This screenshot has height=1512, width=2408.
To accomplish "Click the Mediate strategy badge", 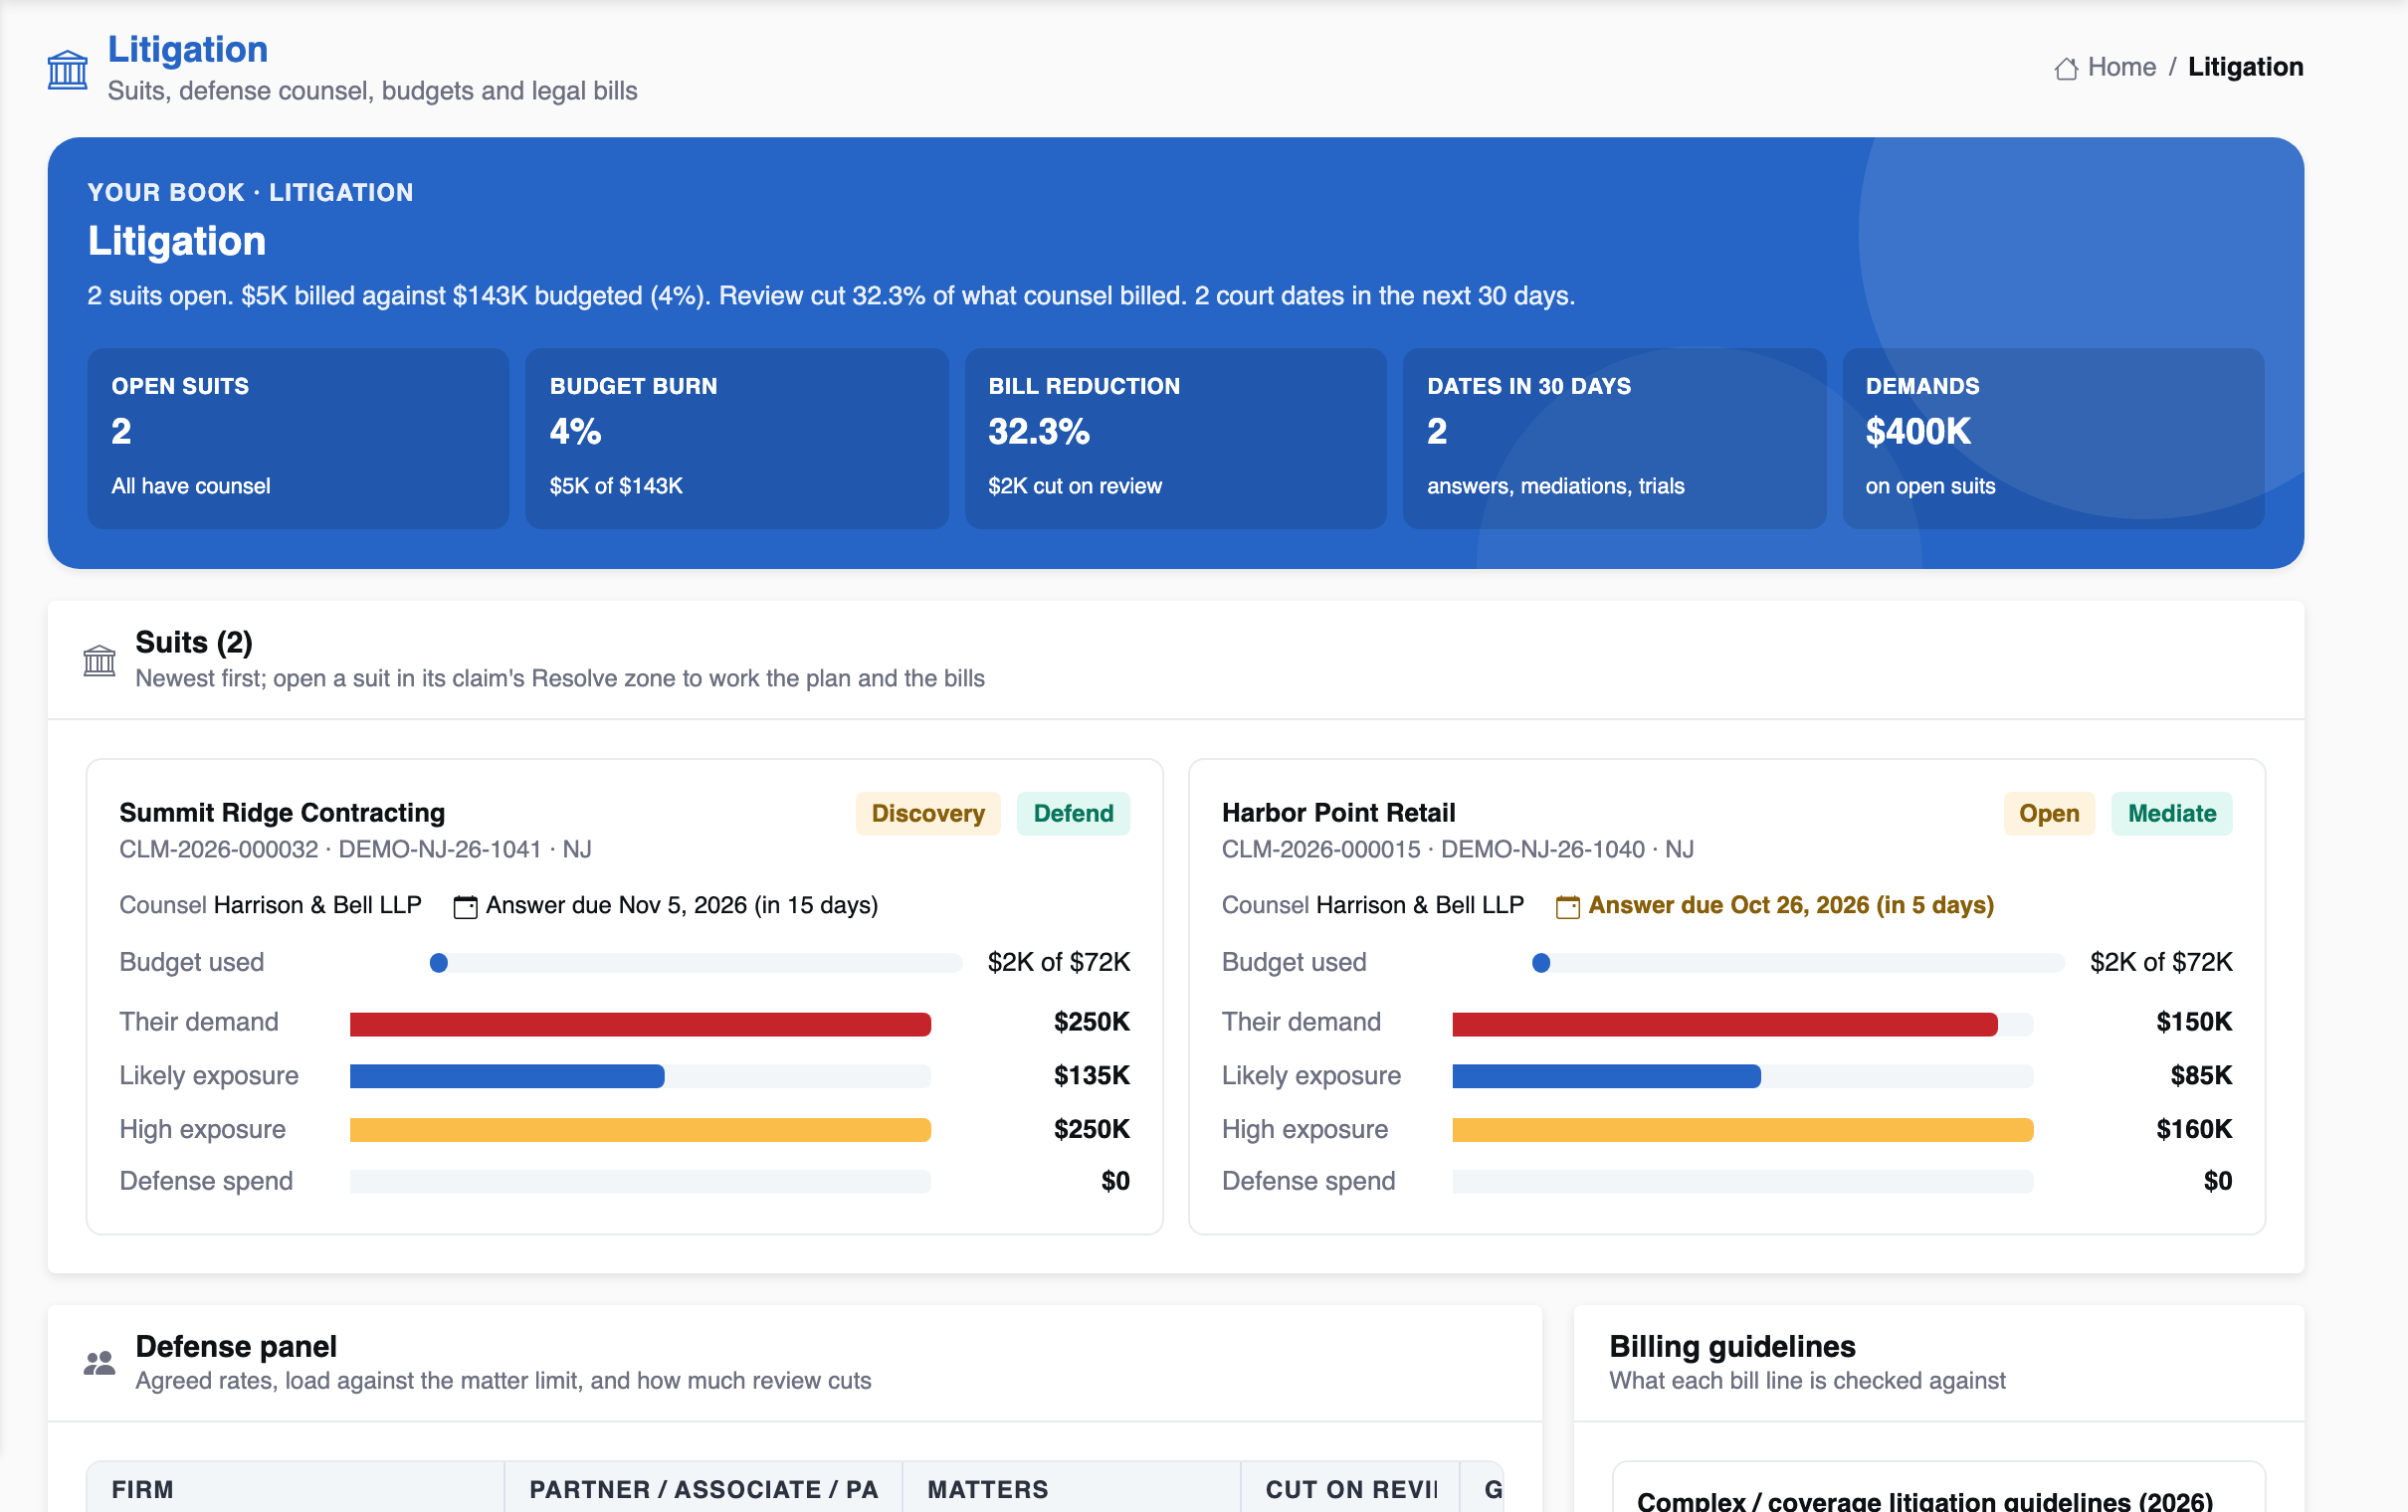I will point(2172,813).
